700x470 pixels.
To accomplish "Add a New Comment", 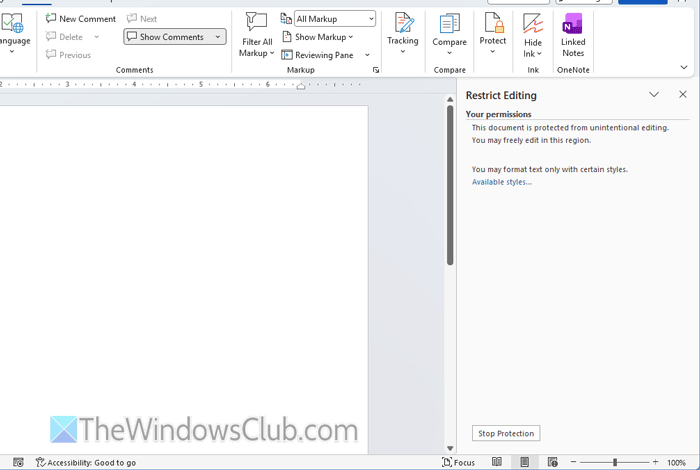I will click(x=81, y=19).
